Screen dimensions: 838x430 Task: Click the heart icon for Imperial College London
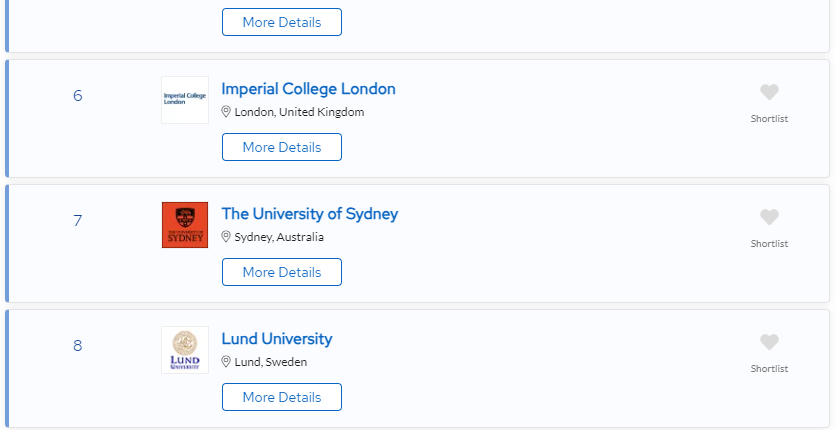click(769, 92)
